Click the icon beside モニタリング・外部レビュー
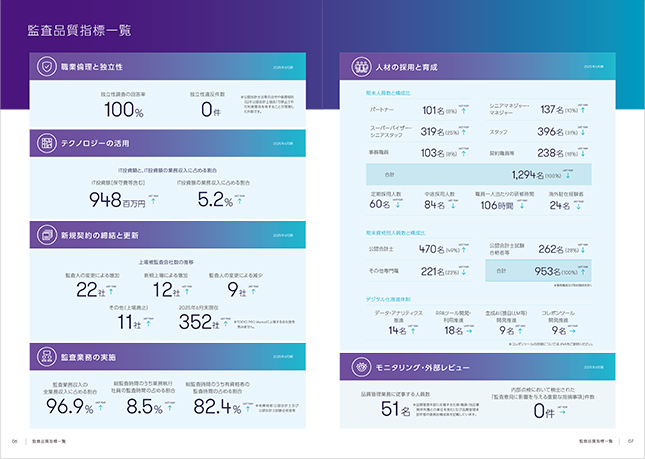Image resolution: width=645 pixels, height=459 pixels. pyautogui.click(x=358, y=367)
